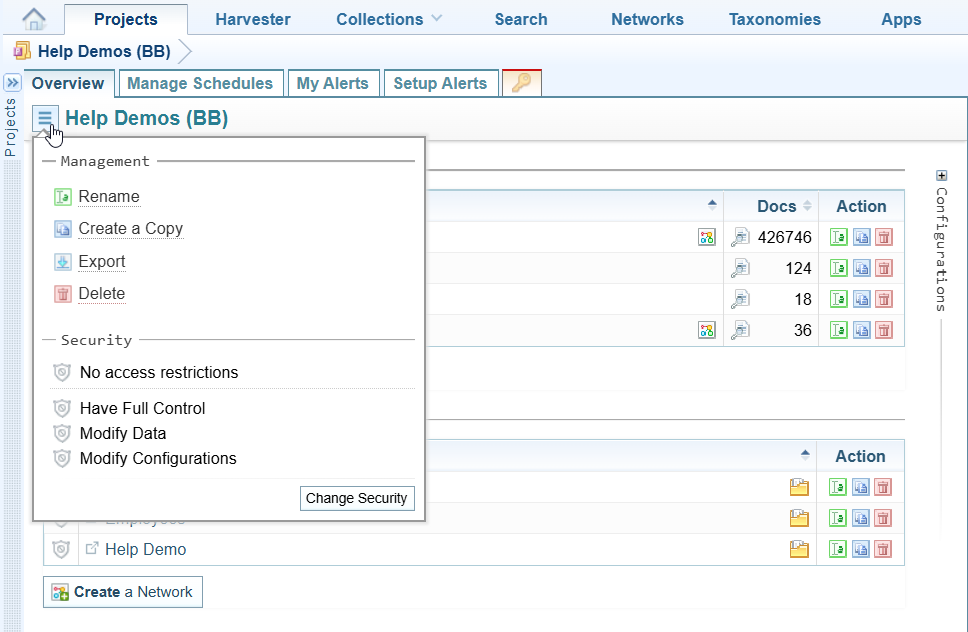Click the red delete icon in the 426746 docs row

[884, 238]
